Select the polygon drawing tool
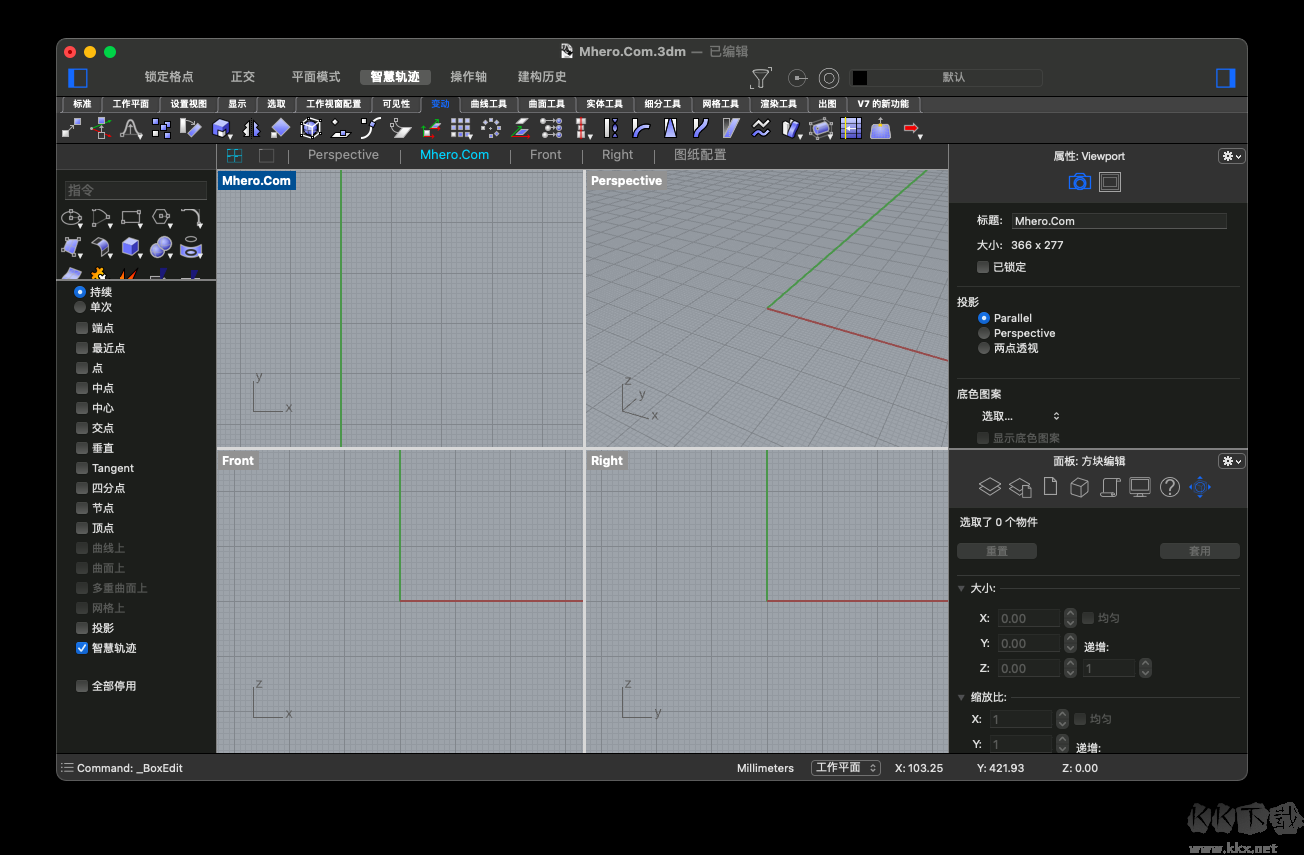 (162, 217)
